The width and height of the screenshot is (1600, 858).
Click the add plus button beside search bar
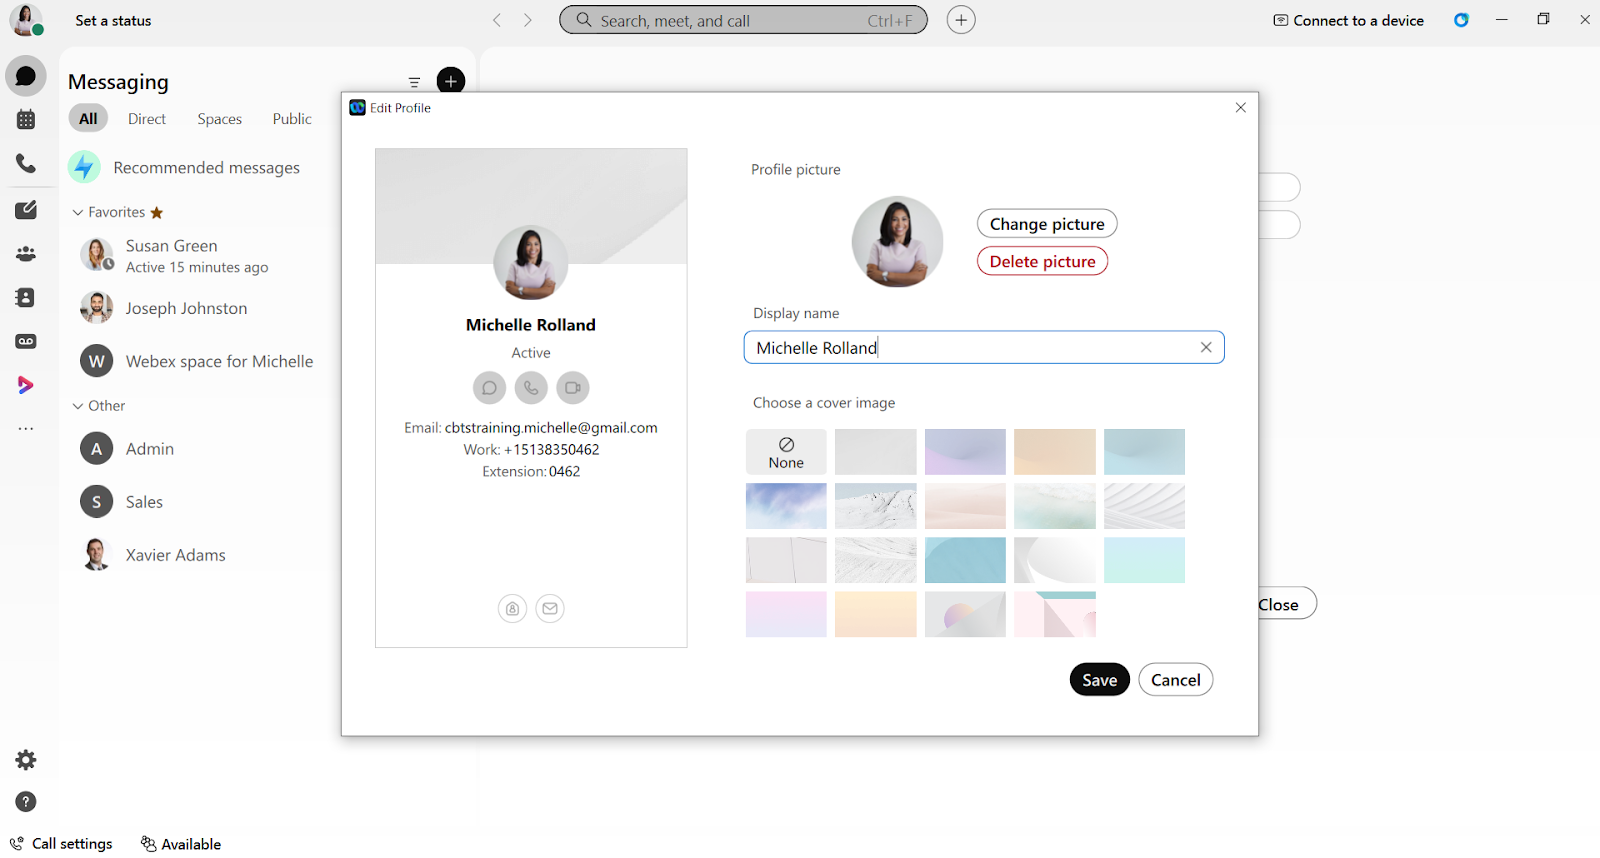point(961,20)
